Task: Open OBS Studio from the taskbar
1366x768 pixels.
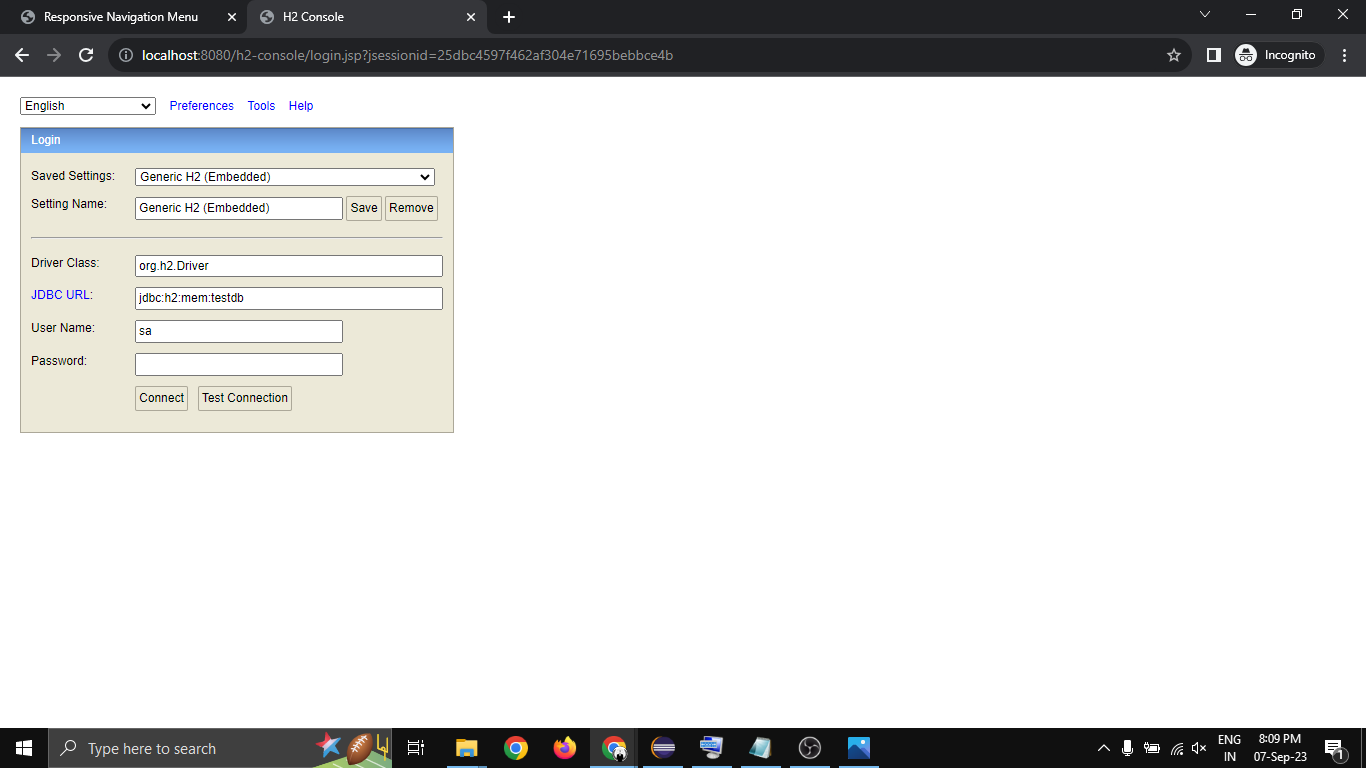Action: point(810,748)
